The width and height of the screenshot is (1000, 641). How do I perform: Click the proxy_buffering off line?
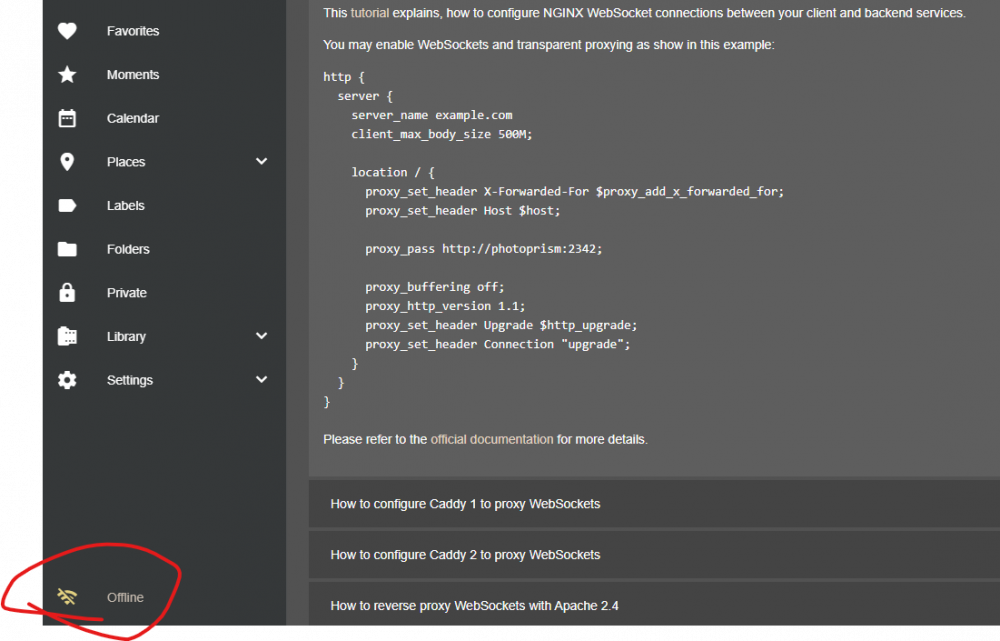pos(434,287)
